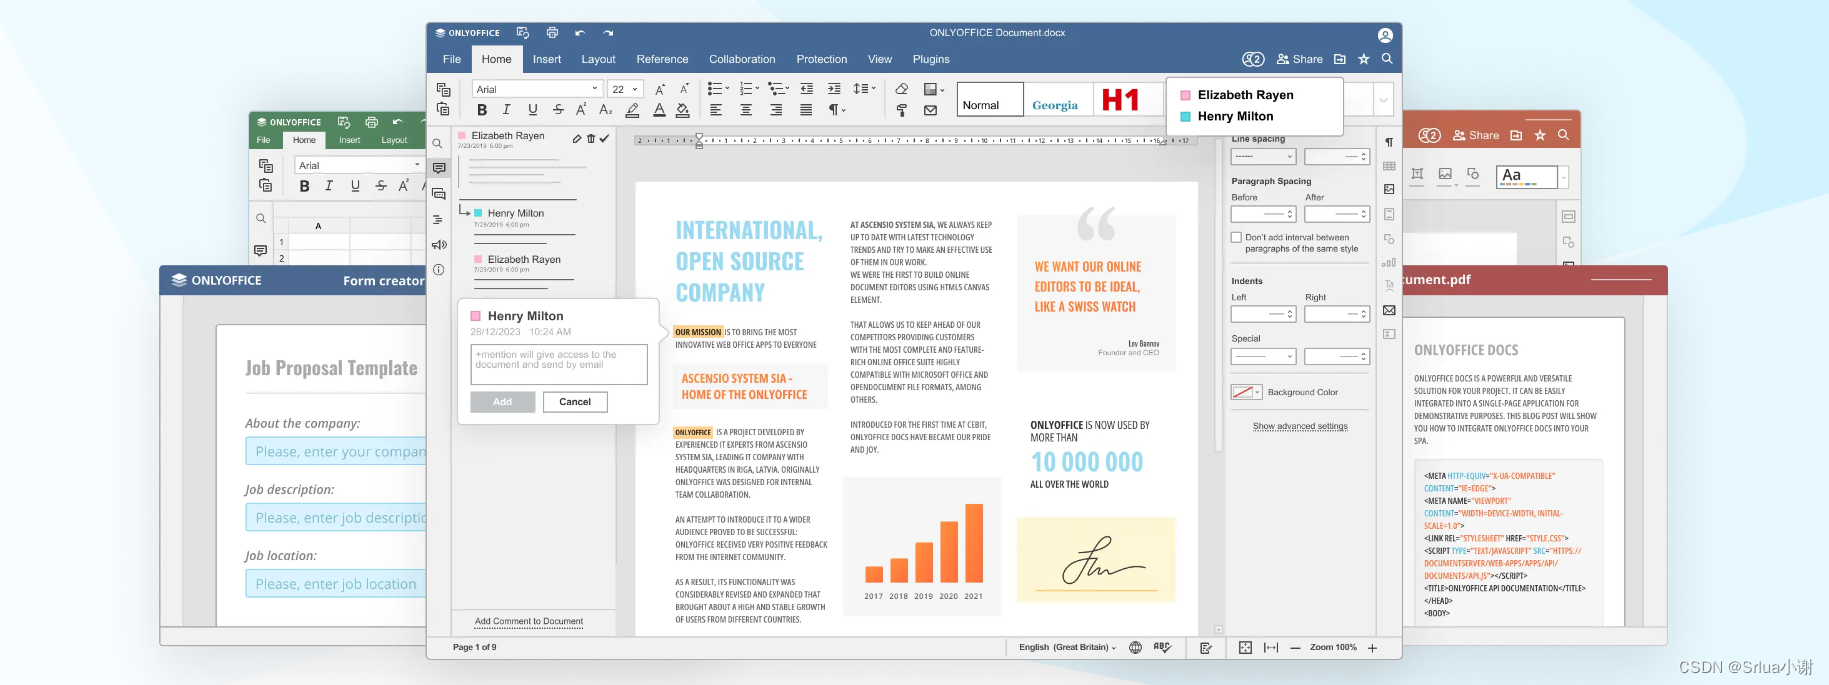Toggle bold in the document editor toolbar
The width and height of the screenshot is (1829, 685).
(482, 110)
